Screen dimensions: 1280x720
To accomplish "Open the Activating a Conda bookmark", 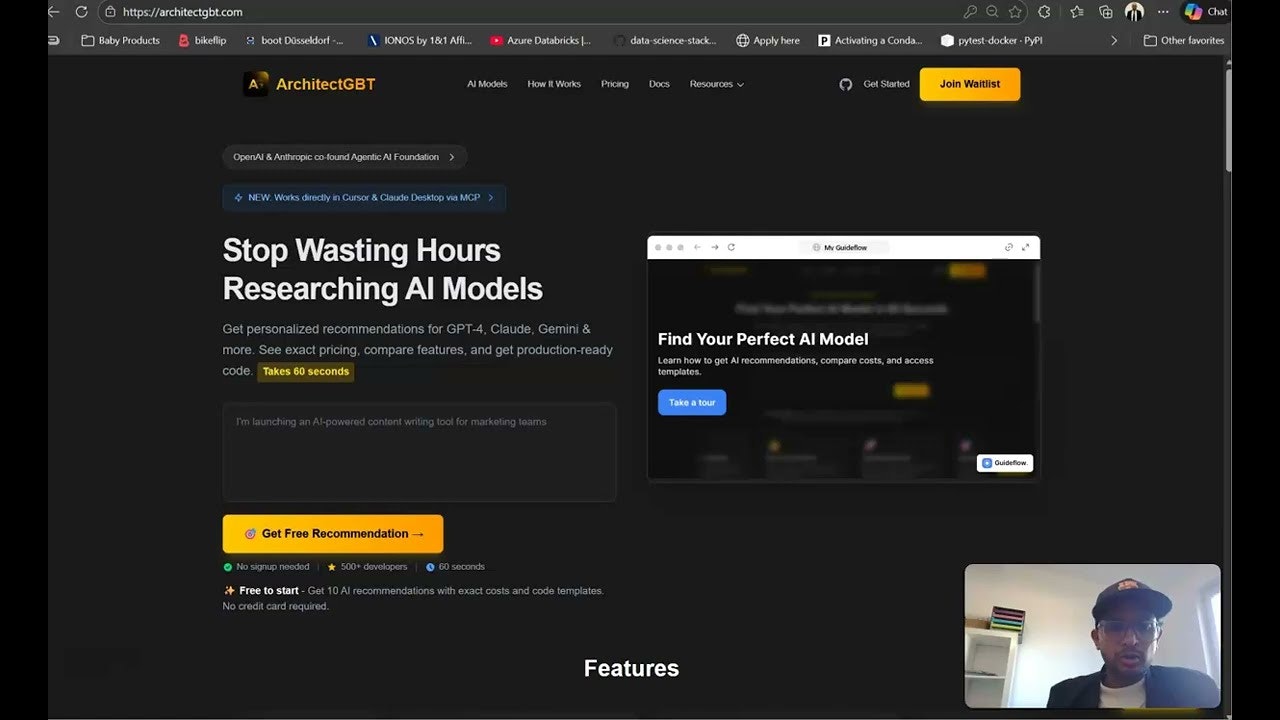I will 870,40.
